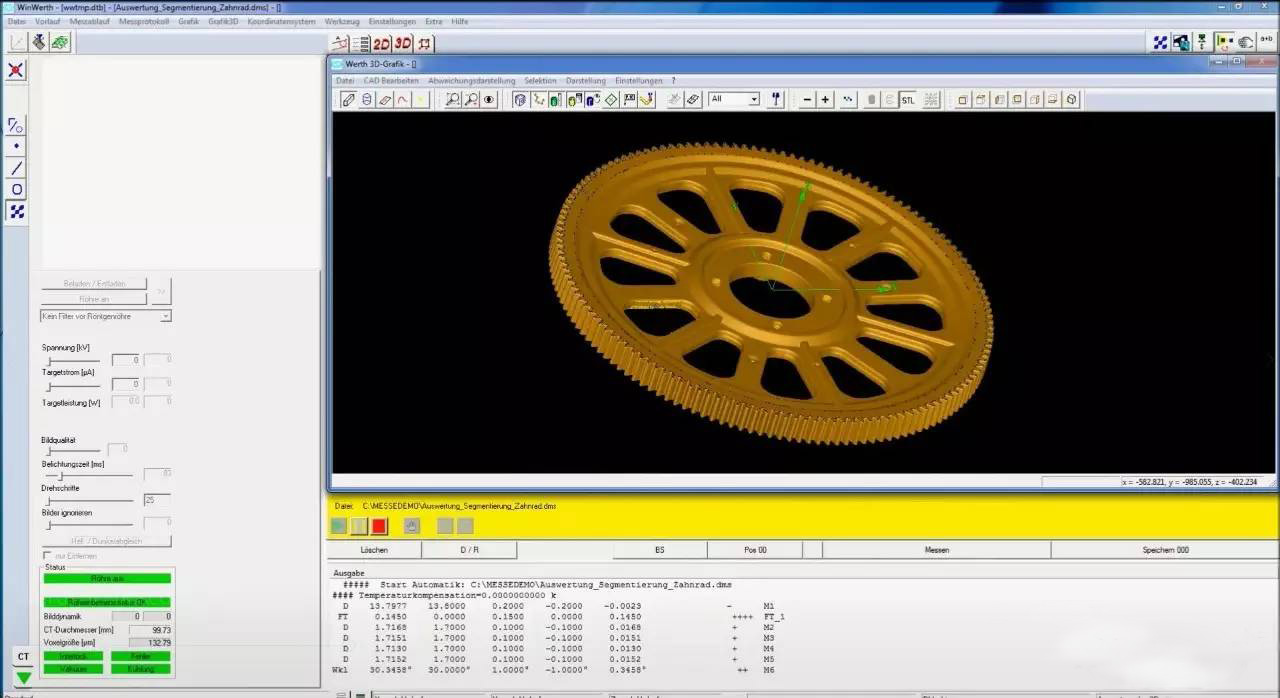Click the Hell- / Dunkelabgleich button
Screen dimensions: 1280x698
(x=106, y=541)
